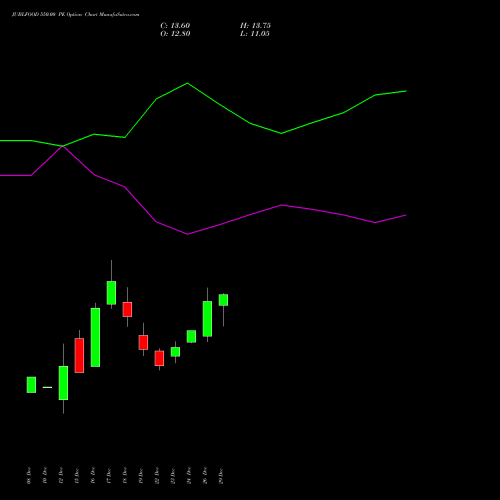
Task: Click the 16 Dec date label
Action: tap(93, 476)
